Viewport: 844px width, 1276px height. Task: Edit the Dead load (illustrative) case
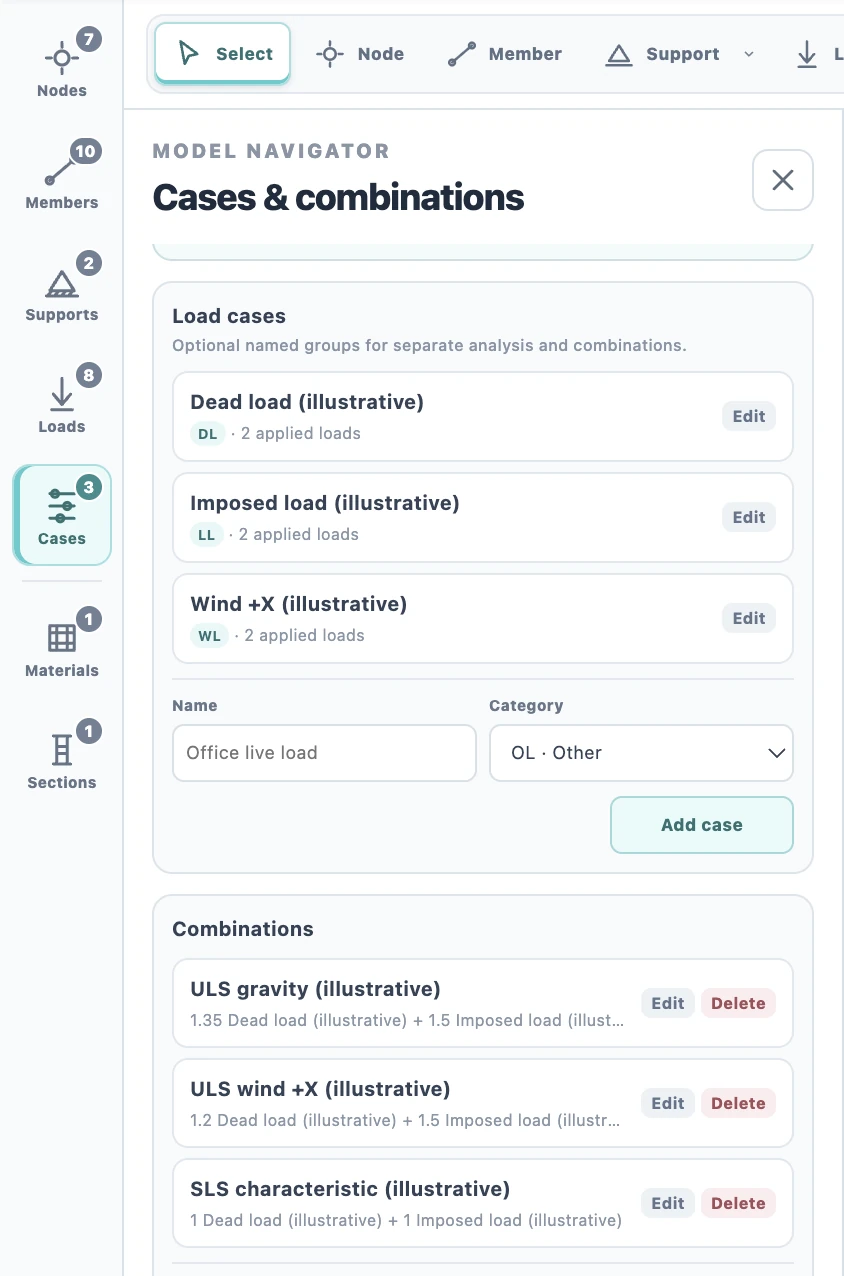coord(749,416)
